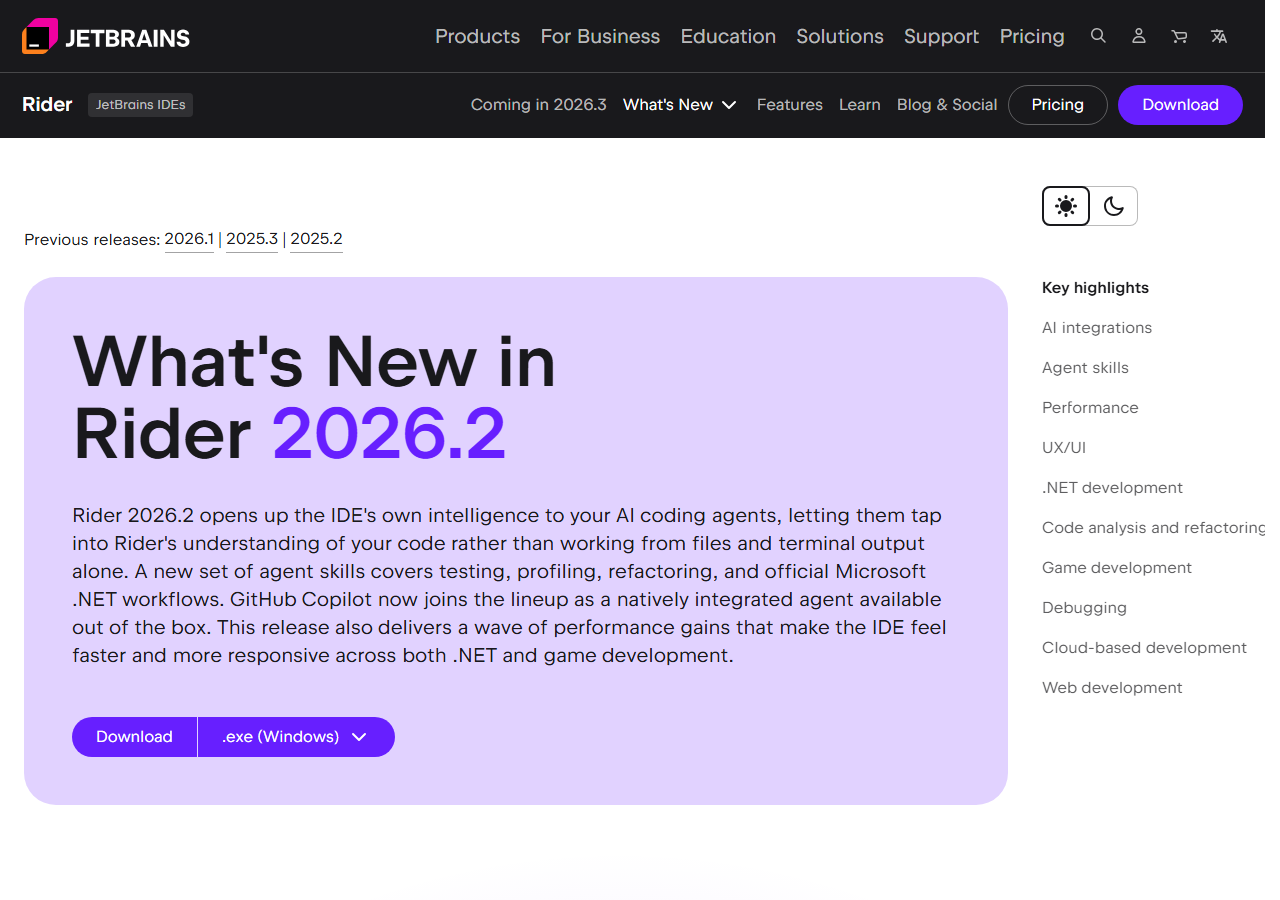Screen dimensions: 1280x900
Task: Switch to dark theme
Action: click(x=1114, y=206)
